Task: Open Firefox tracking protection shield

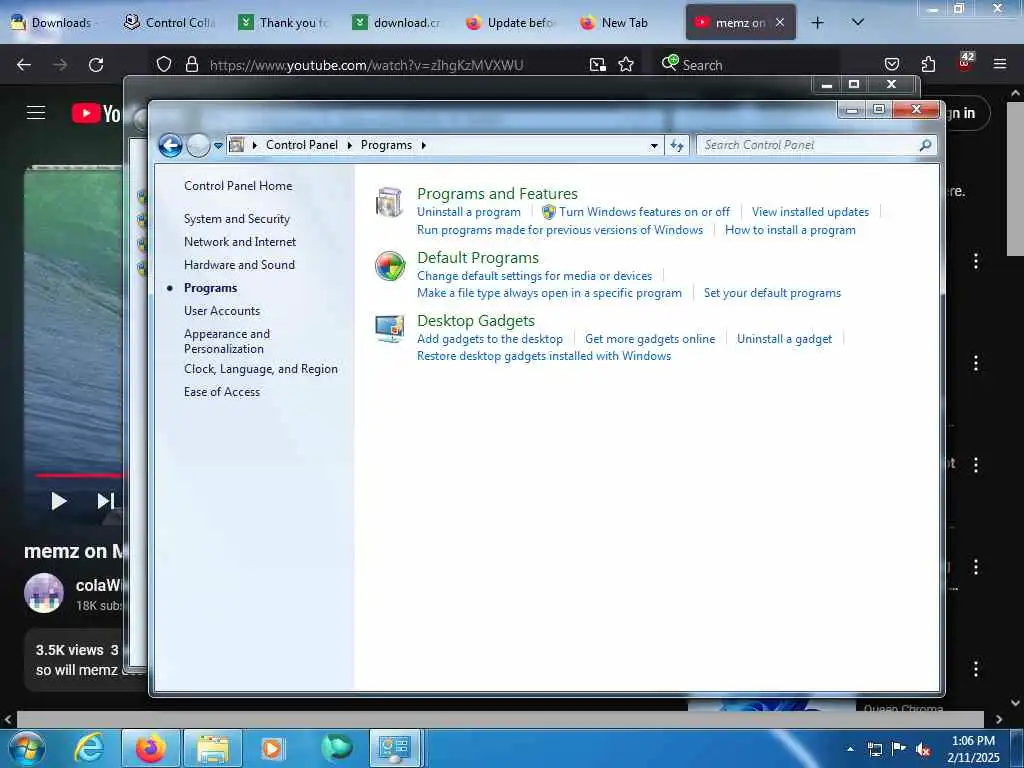Action: 164,65
